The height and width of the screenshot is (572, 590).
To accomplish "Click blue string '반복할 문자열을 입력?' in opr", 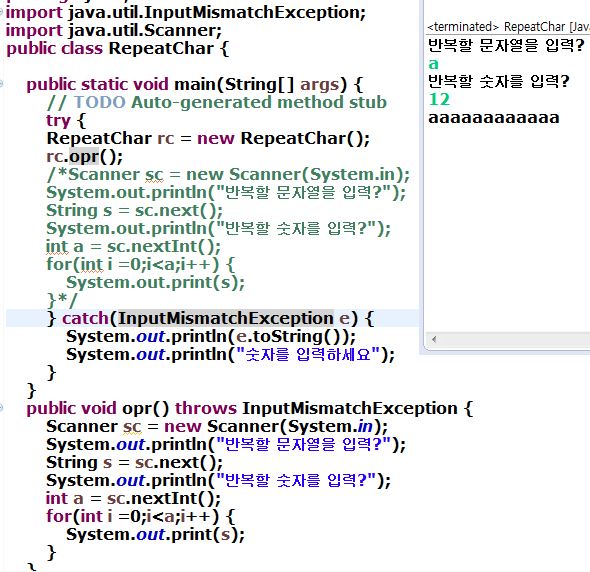I will [x=304, y=444].
